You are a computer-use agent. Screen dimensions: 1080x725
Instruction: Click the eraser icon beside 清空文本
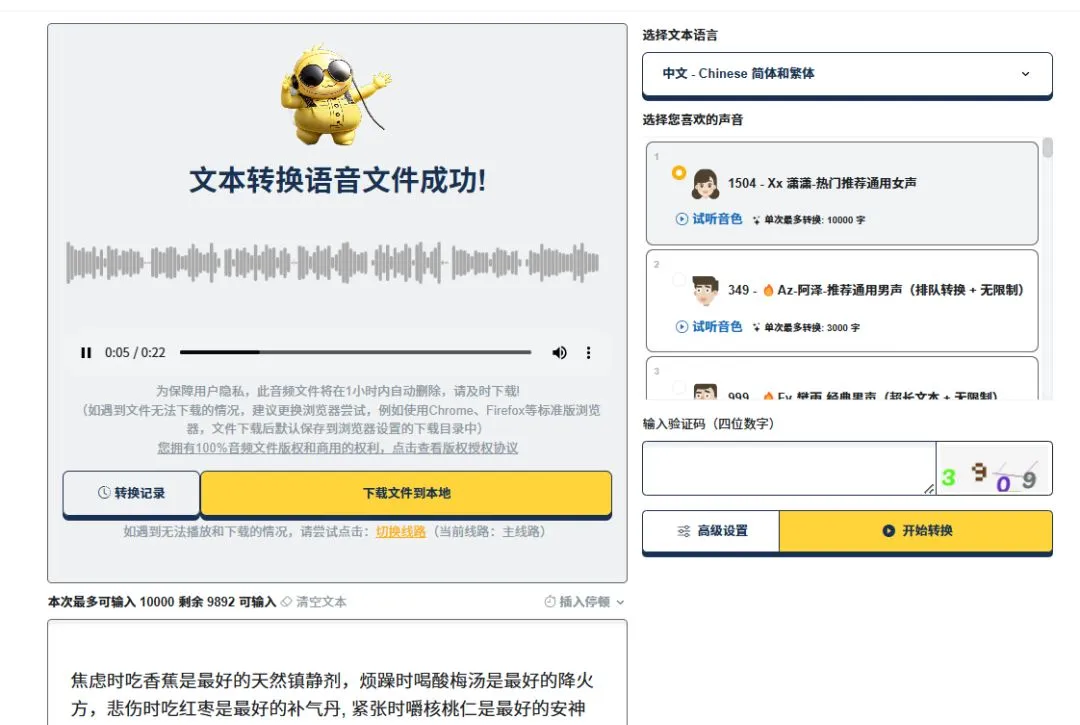[287, 602]
